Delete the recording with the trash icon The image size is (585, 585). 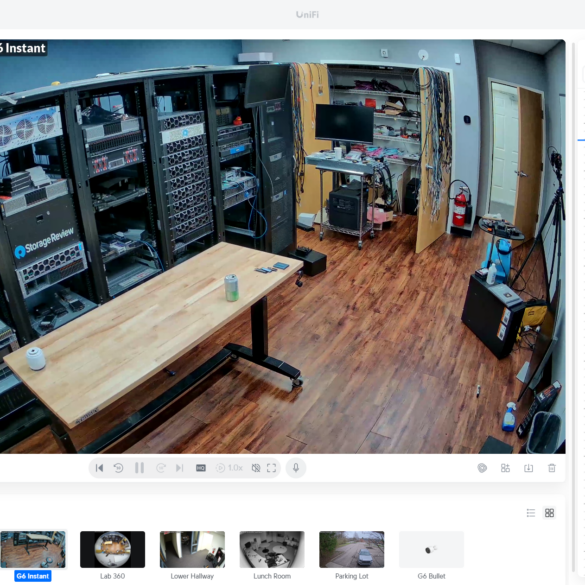[552, 468]
